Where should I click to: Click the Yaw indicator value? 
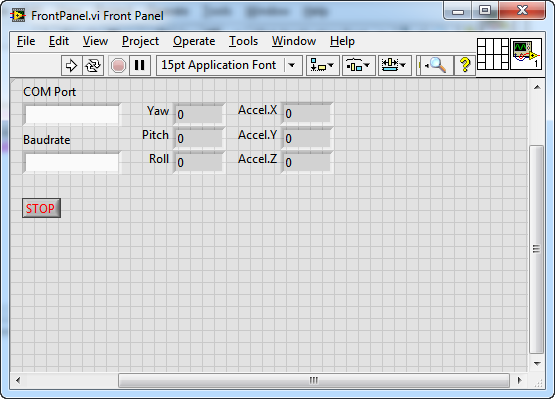199,114
